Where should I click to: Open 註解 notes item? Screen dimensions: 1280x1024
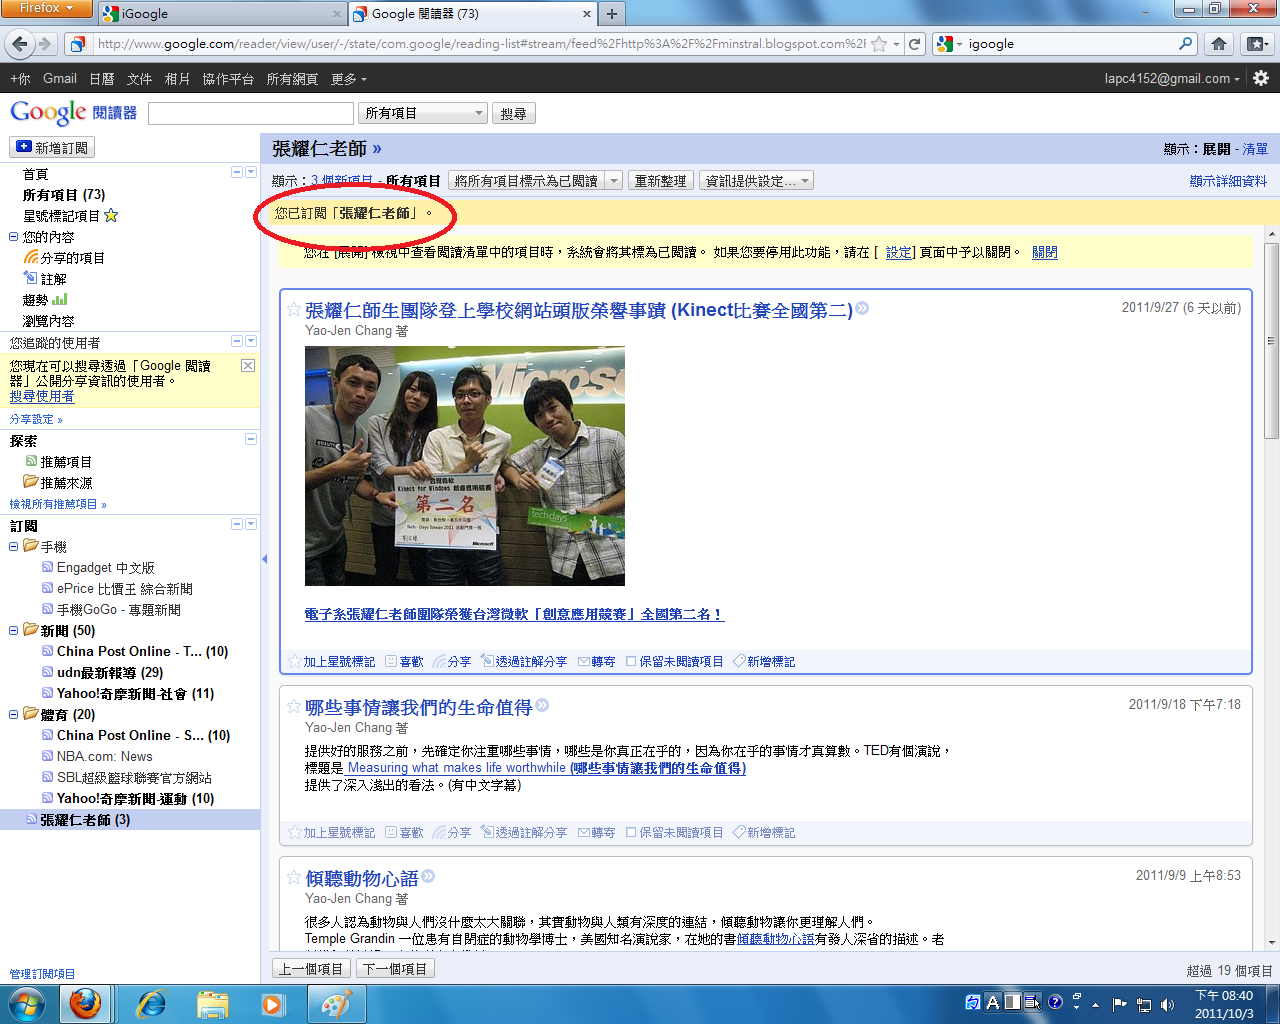pos(45,279)
